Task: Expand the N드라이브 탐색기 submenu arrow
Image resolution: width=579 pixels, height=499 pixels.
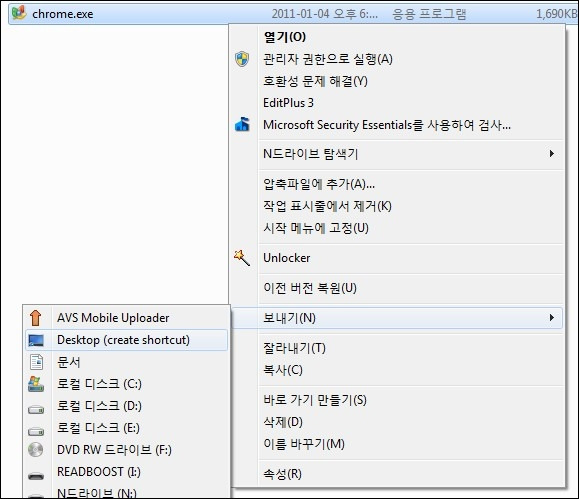Action: 552,153
